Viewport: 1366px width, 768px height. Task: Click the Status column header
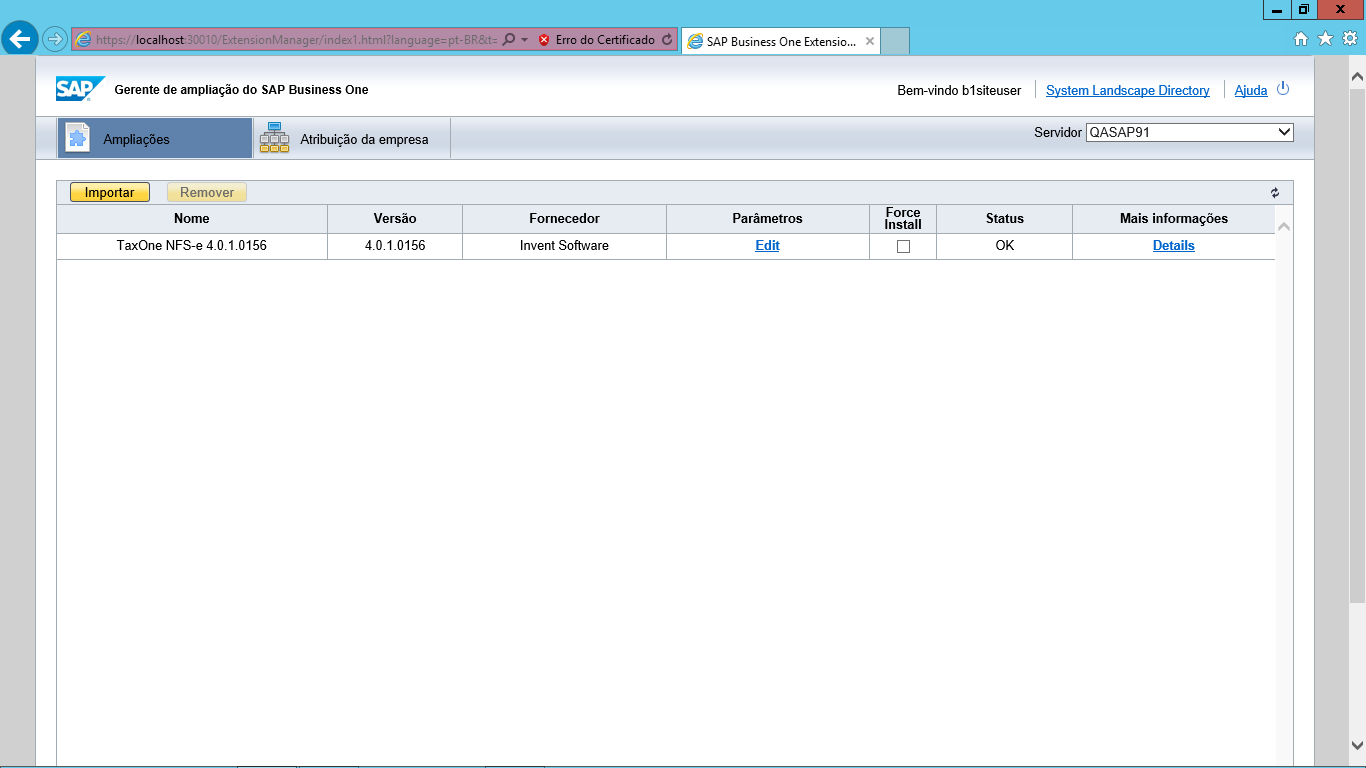click(1005, 219)
